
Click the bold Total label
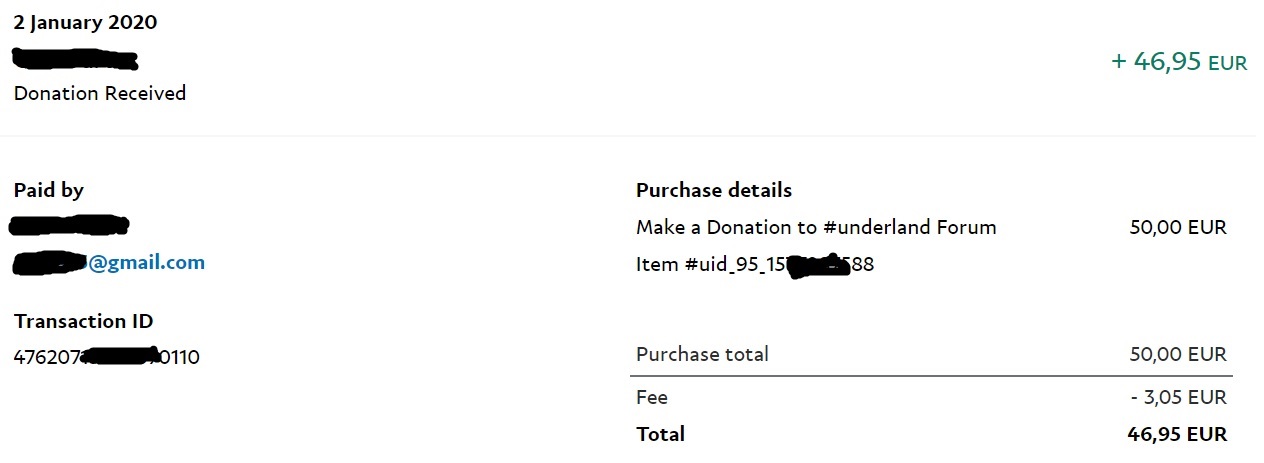(660, 434)
